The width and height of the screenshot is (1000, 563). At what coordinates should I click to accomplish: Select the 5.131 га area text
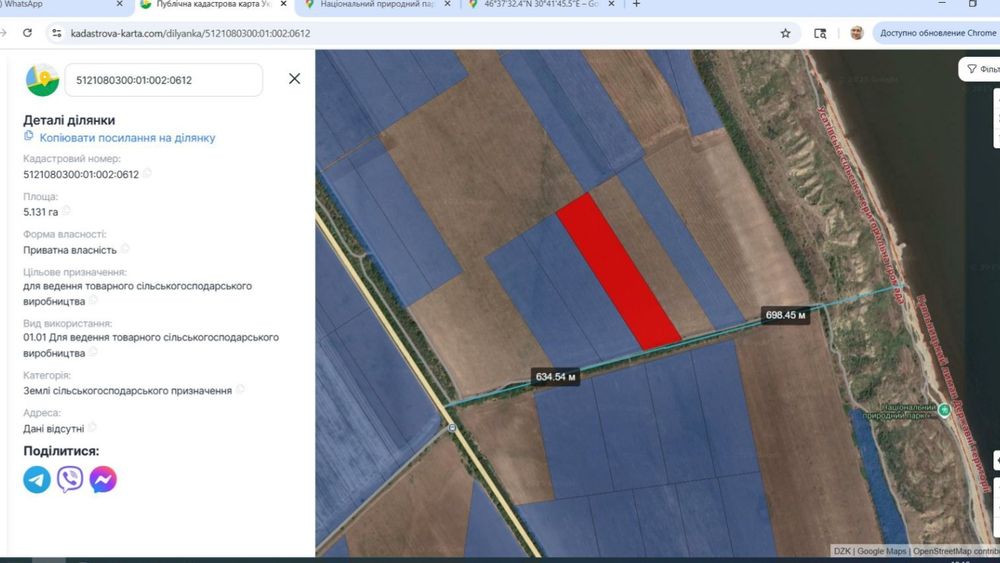[40, 212]
